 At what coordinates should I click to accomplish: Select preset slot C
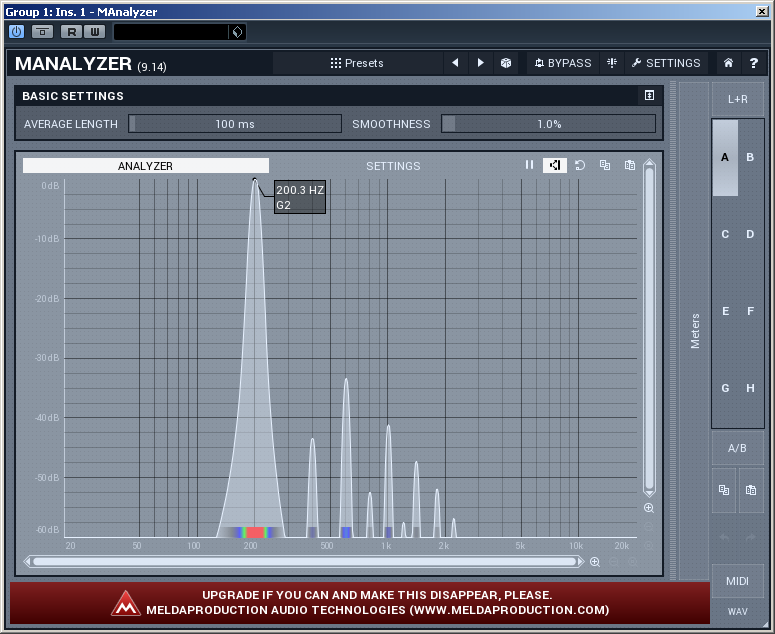(x=725, y=234)
